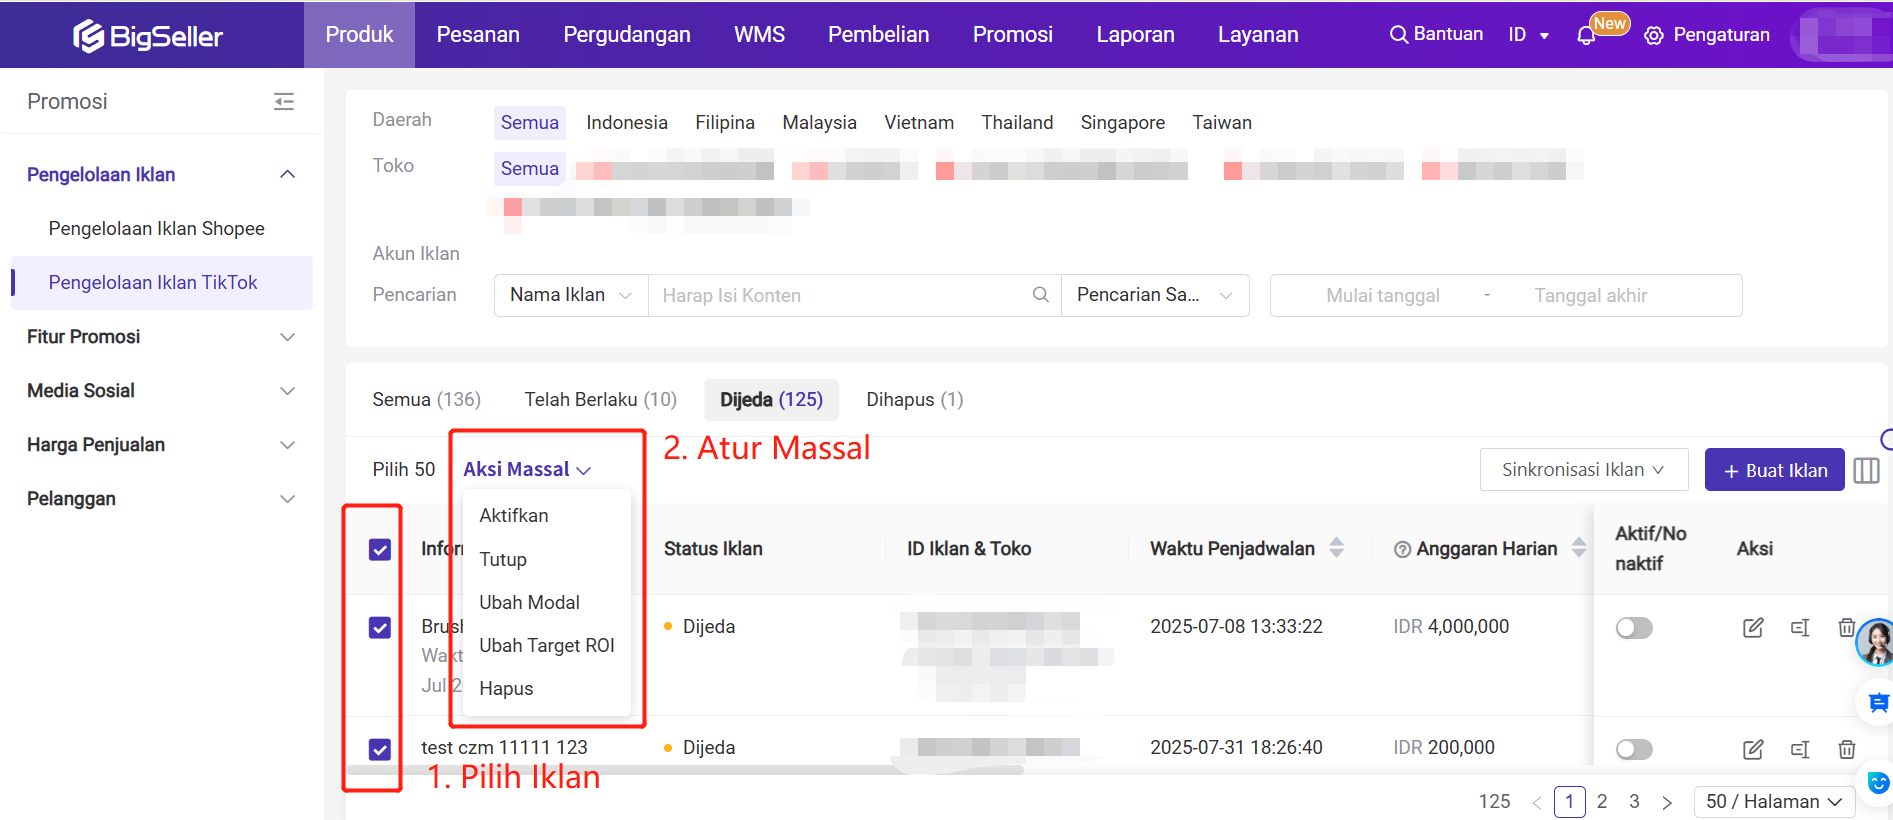Activate toggle for the IDR 200,000 ad
The height and width of the screenshot is (820, 1893).
1634,749
